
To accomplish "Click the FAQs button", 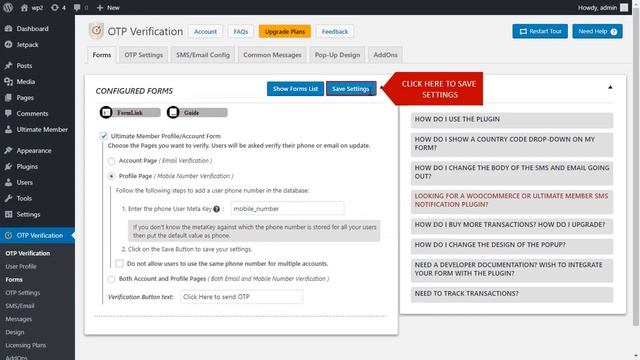I will 240,31.
